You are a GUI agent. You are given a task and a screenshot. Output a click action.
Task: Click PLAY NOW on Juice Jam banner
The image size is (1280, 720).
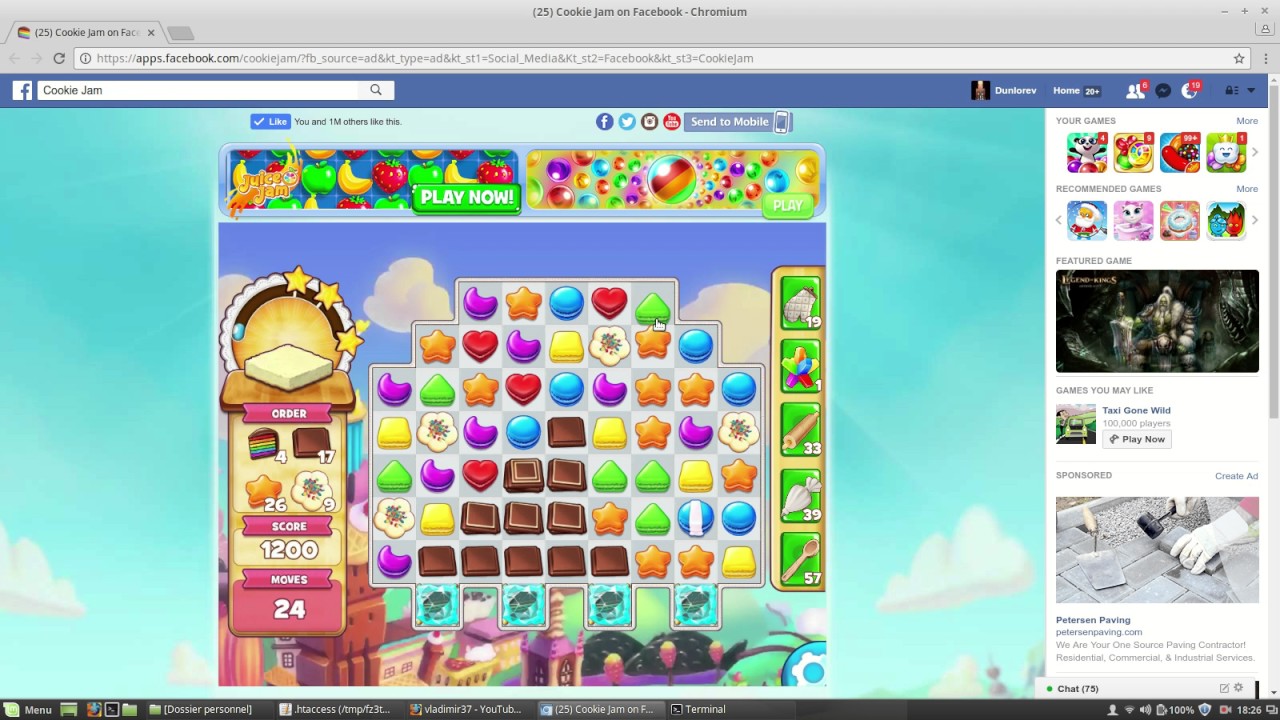pos(467,197)
